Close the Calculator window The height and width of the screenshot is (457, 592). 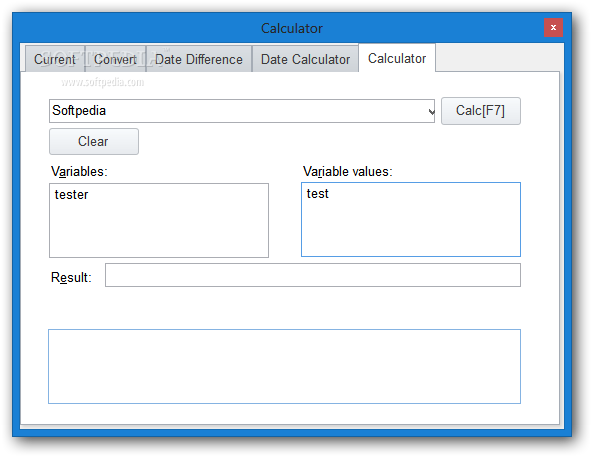click(x=553, y=27)
